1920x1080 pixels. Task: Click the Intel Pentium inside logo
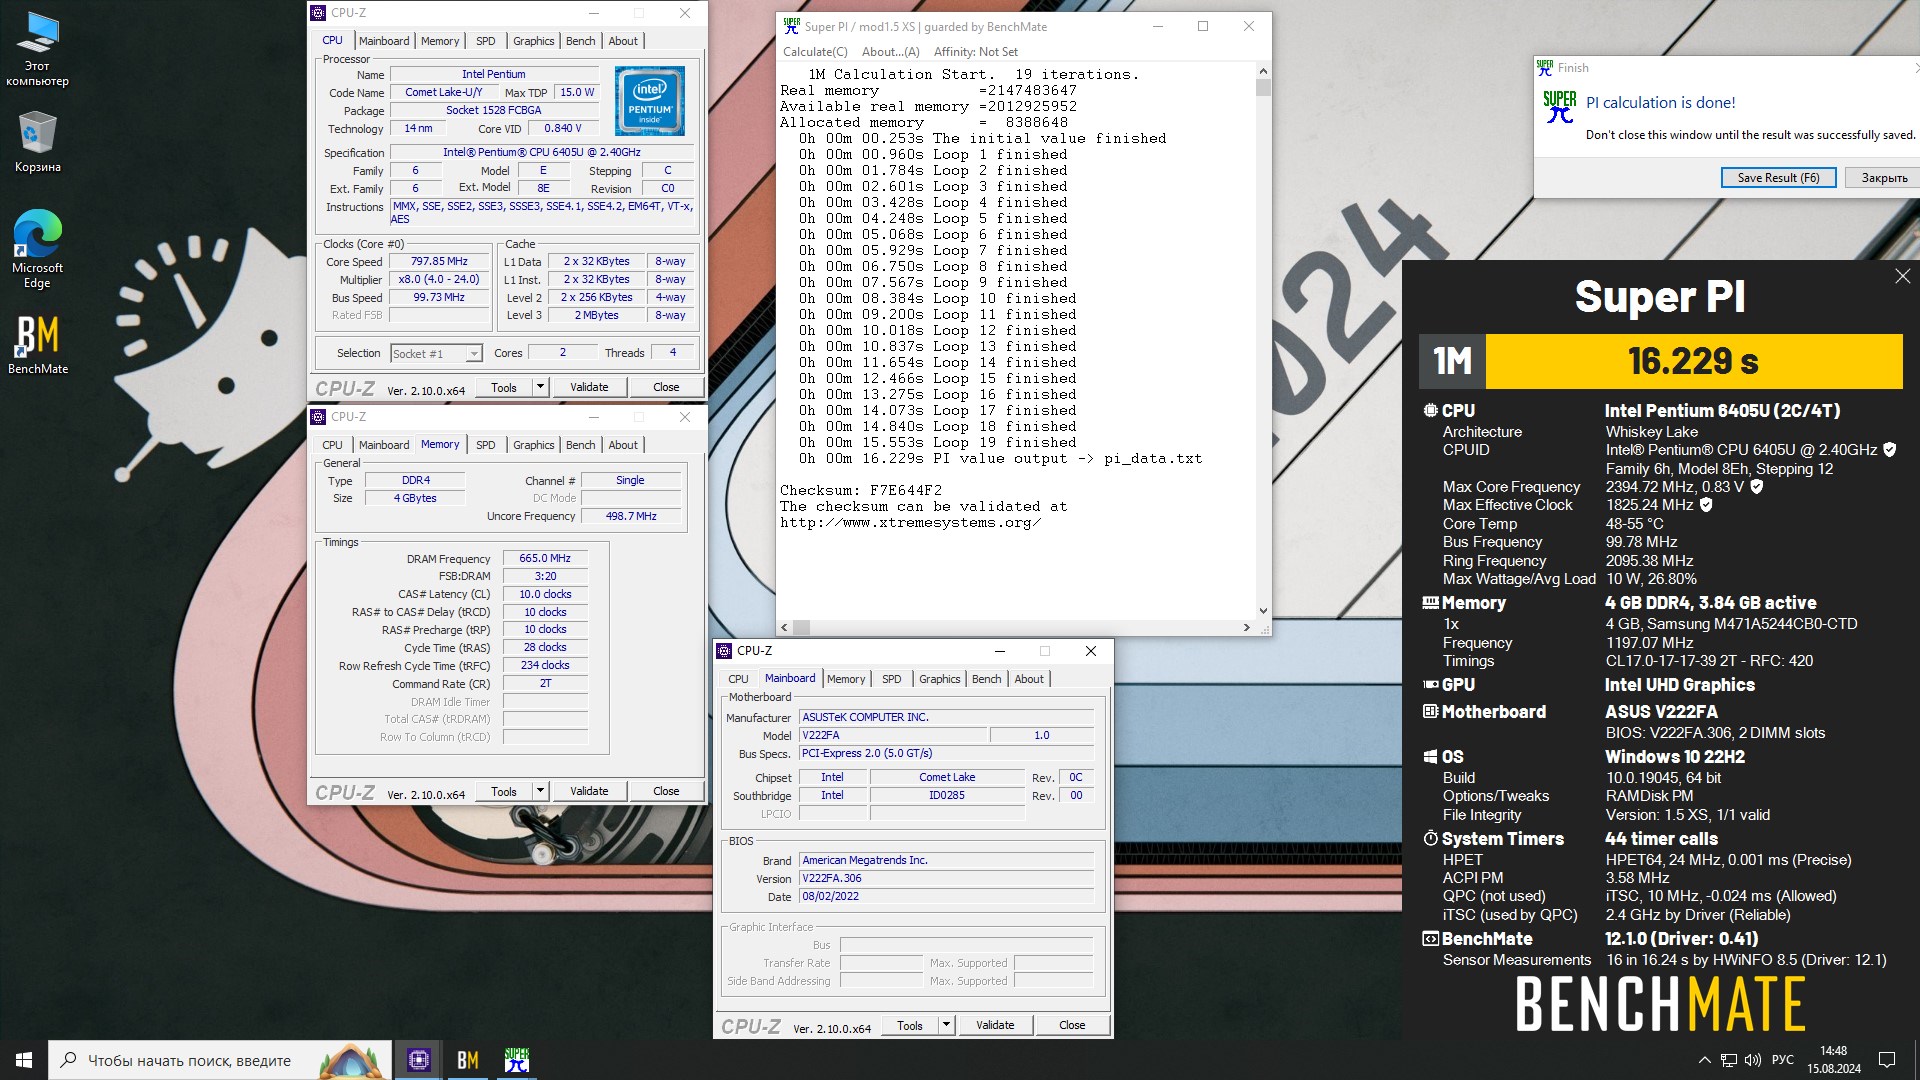point(650,100)
